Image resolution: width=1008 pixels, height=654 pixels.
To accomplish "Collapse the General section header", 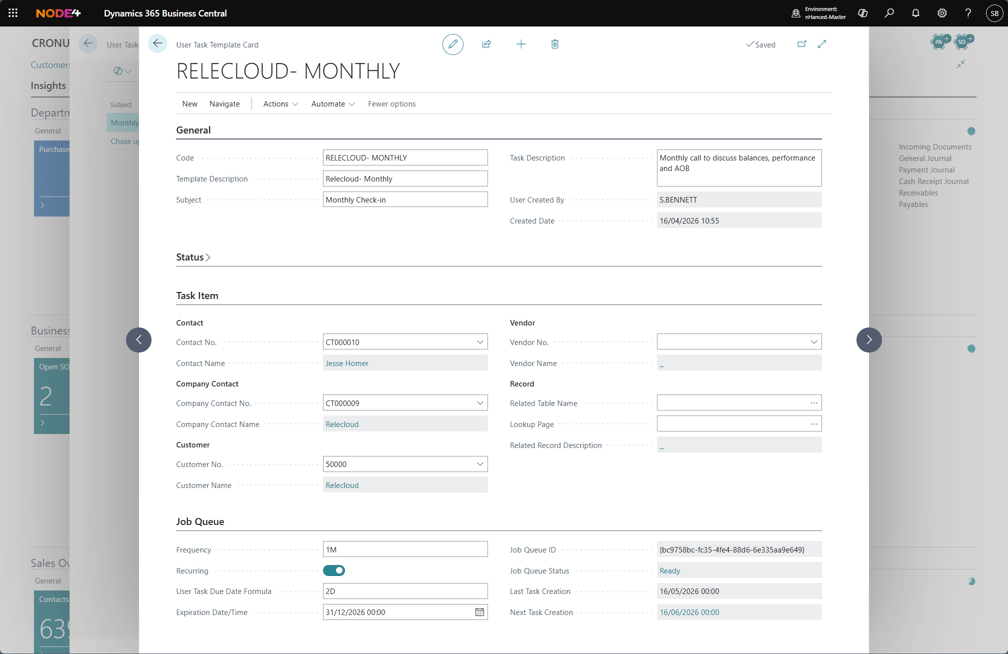I will [x=194, y=130].
